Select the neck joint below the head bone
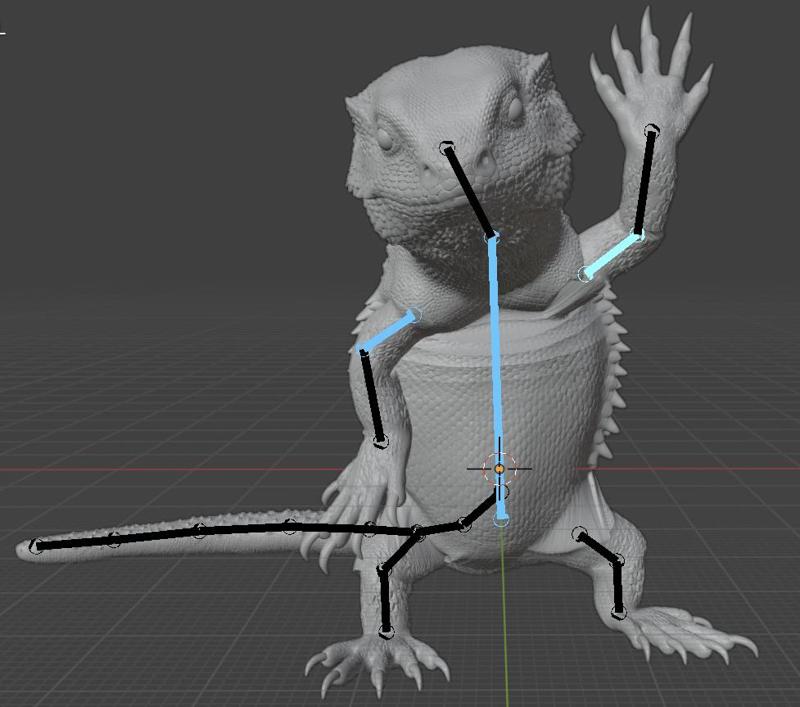The image size is (800, 707). [x=491, y=237]
